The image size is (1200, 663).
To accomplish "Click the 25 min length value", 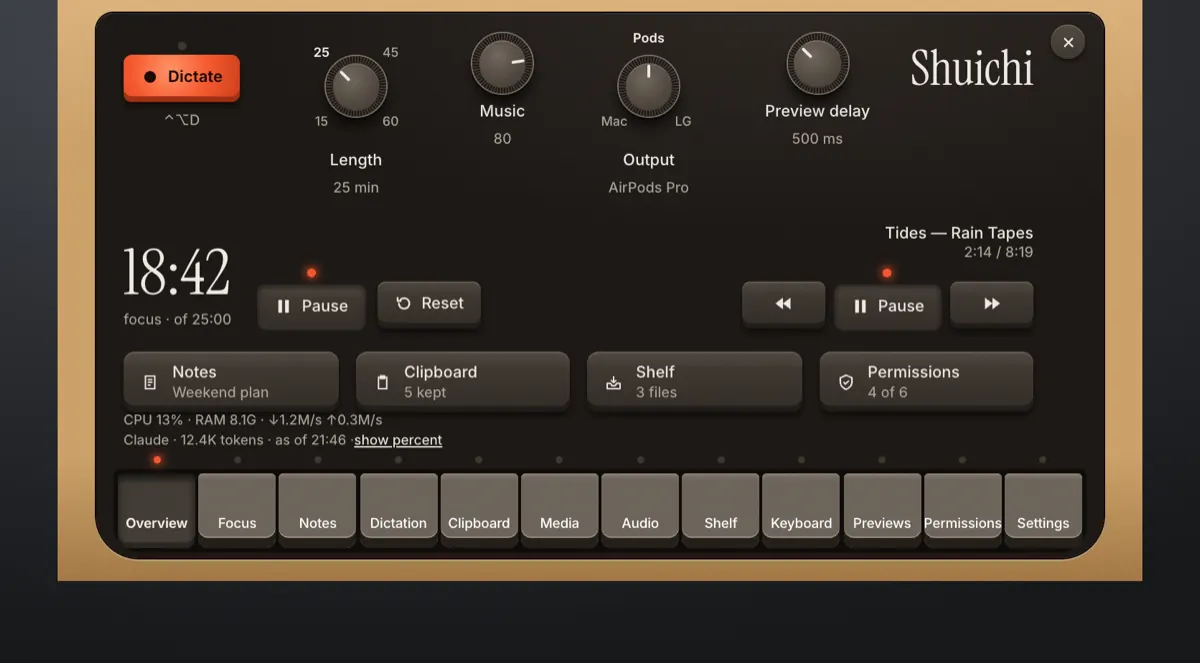I will [356, 187].
